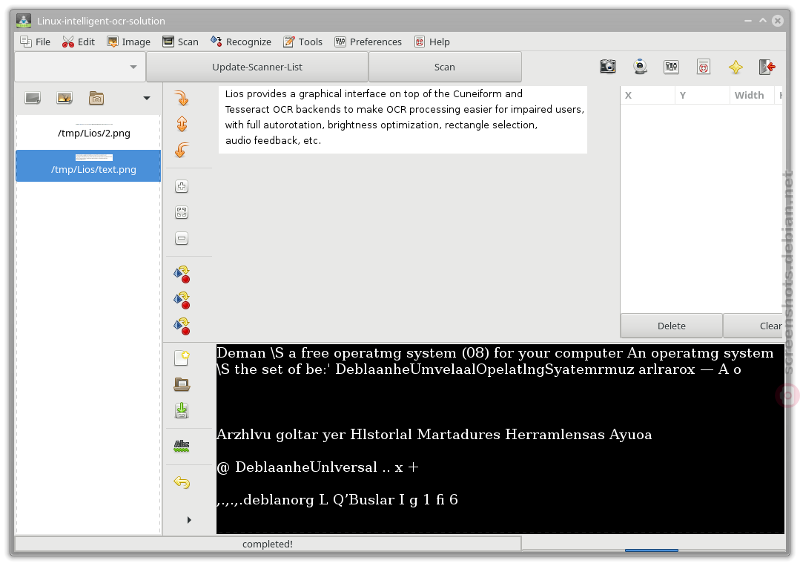Image resolution: width=800 pixels, height=566 pixels.
Task: Click the open file tray icon
Action: (x=182, y=384)
